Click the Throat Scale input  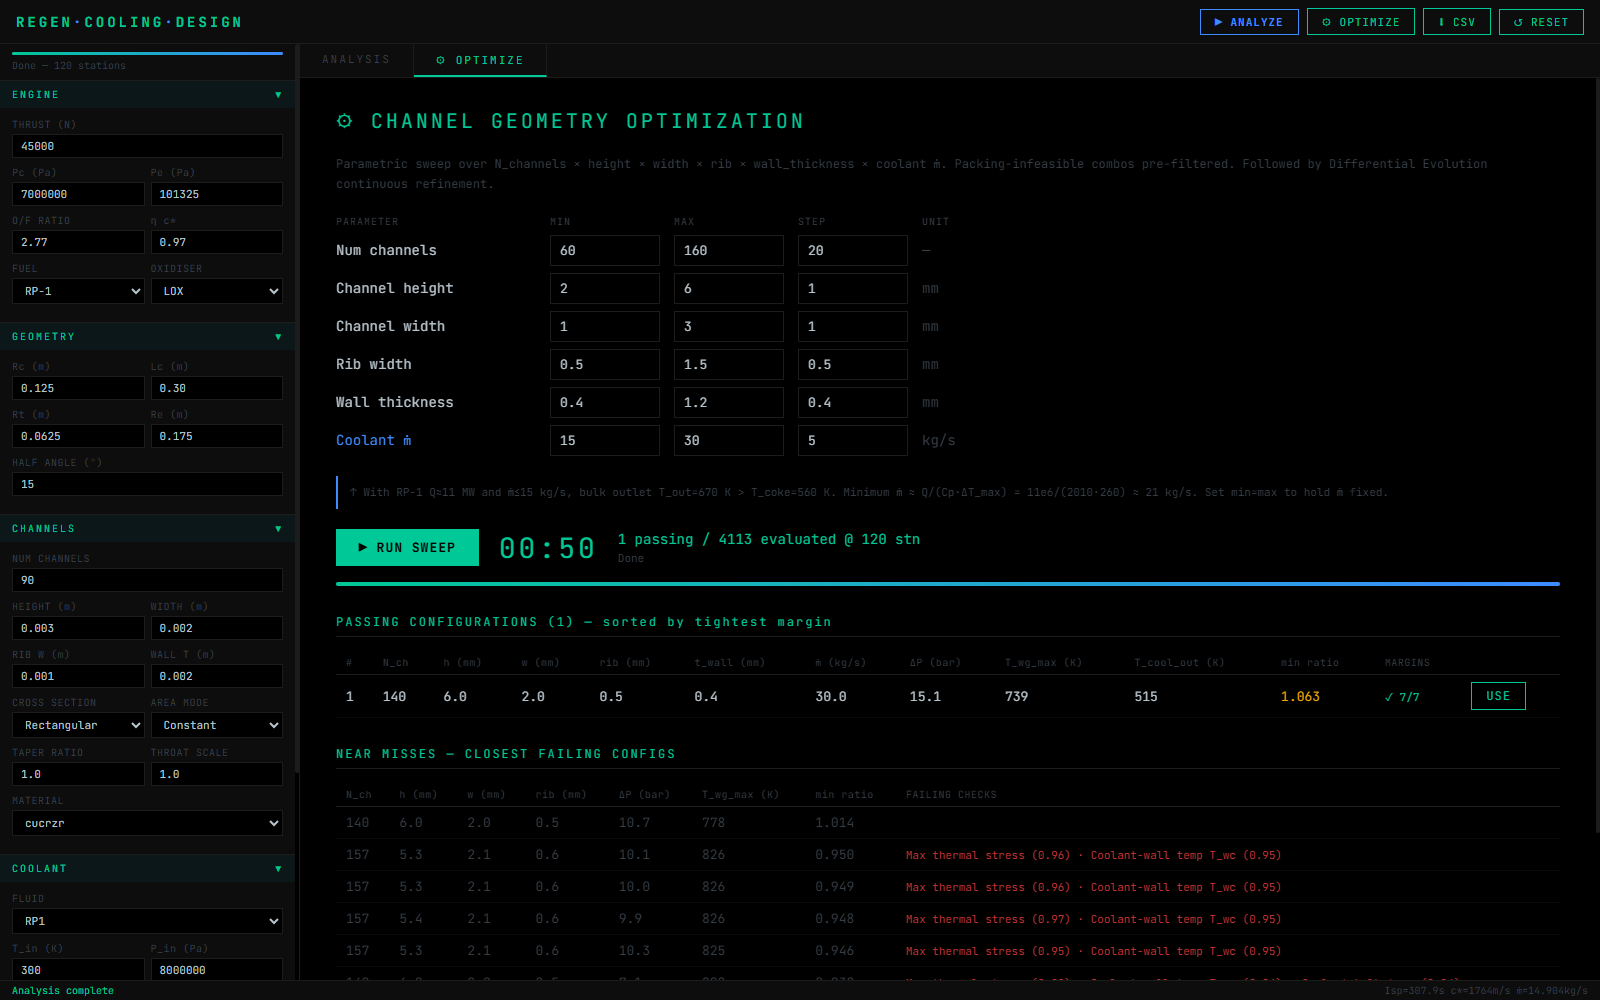(x=217, y=774)
